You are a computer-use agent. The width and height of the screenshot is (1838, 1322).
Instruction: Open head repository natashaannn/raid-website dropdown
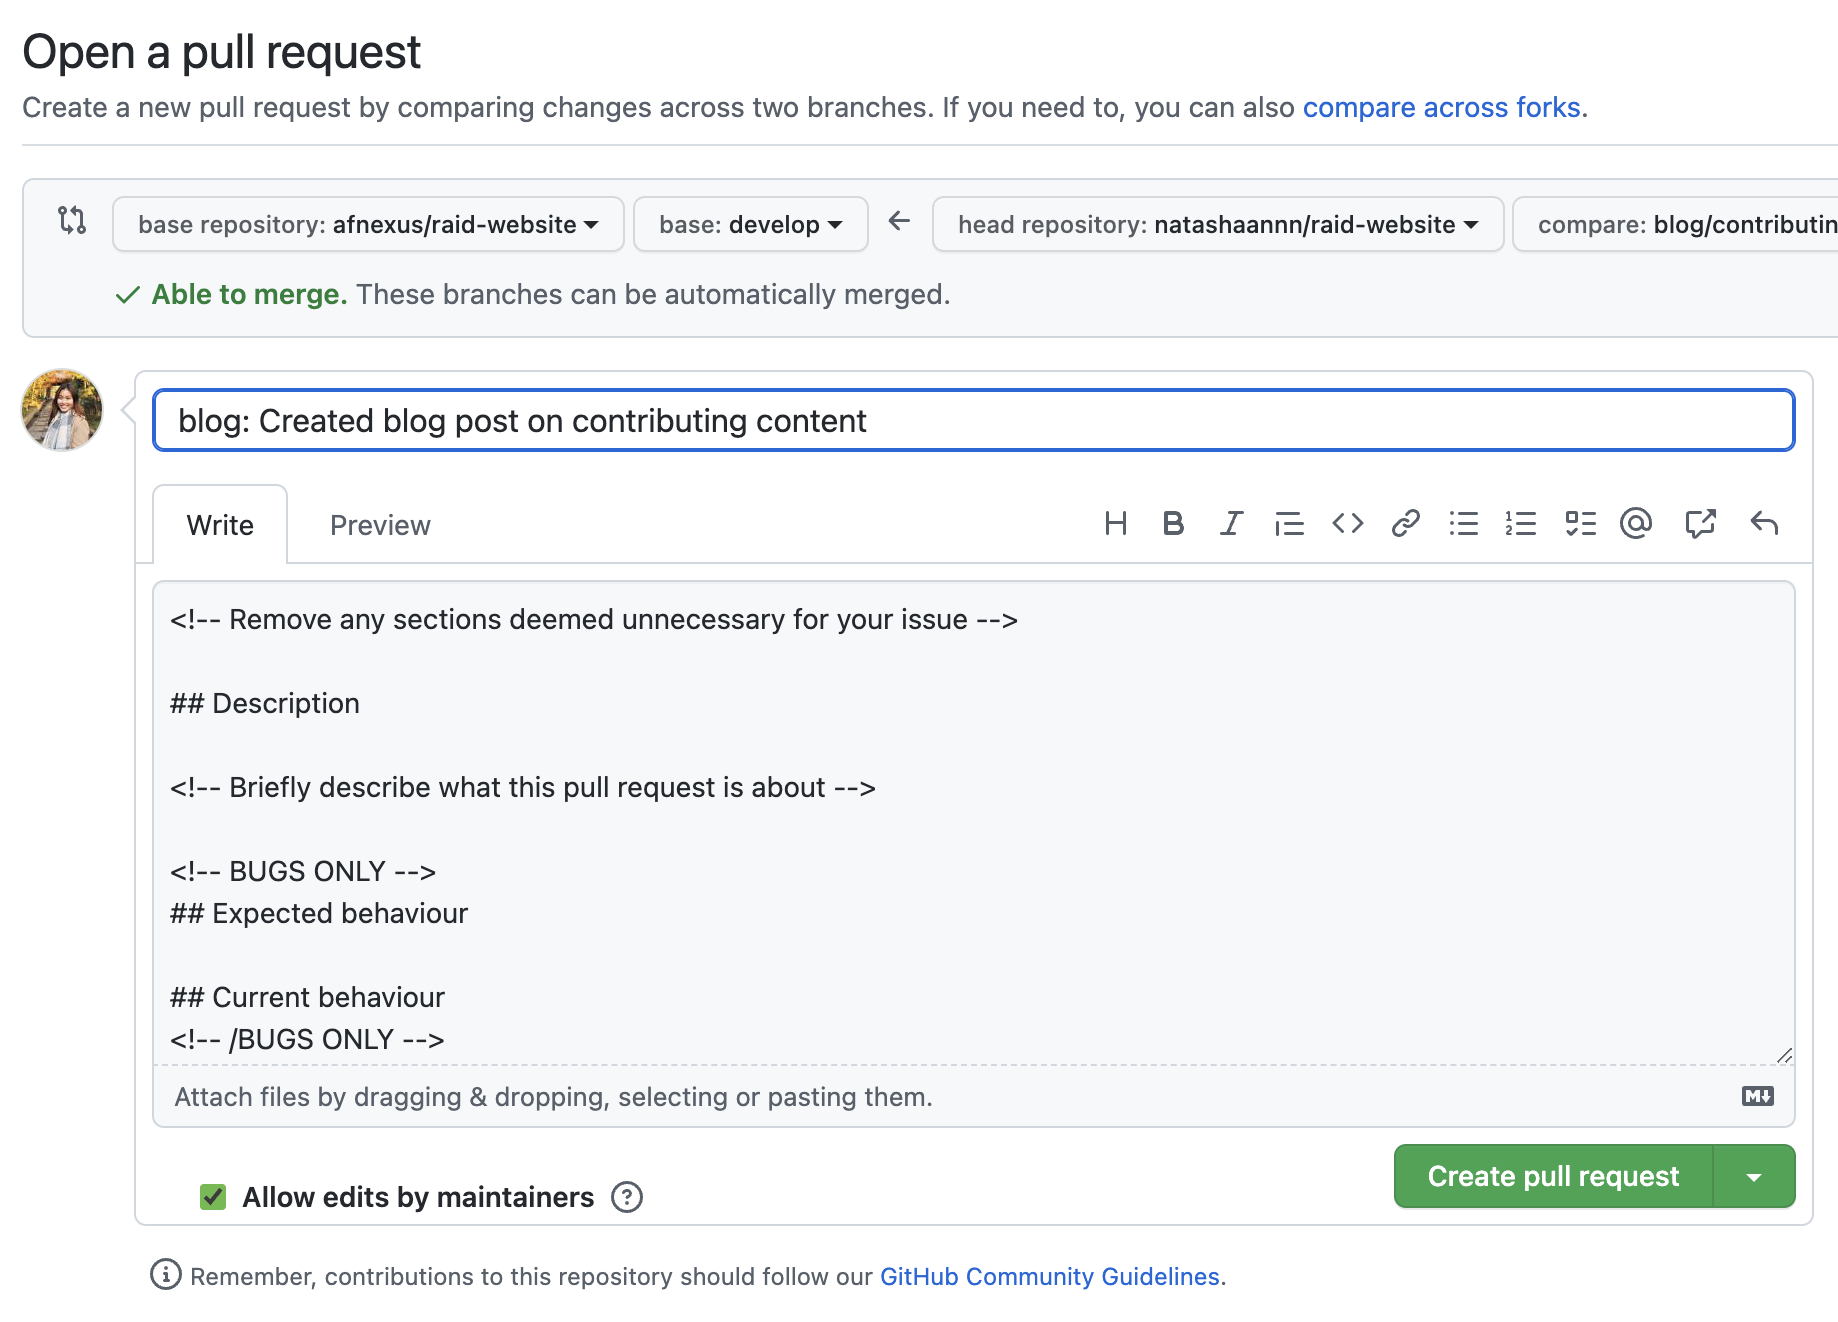(x=1218, y=224)
